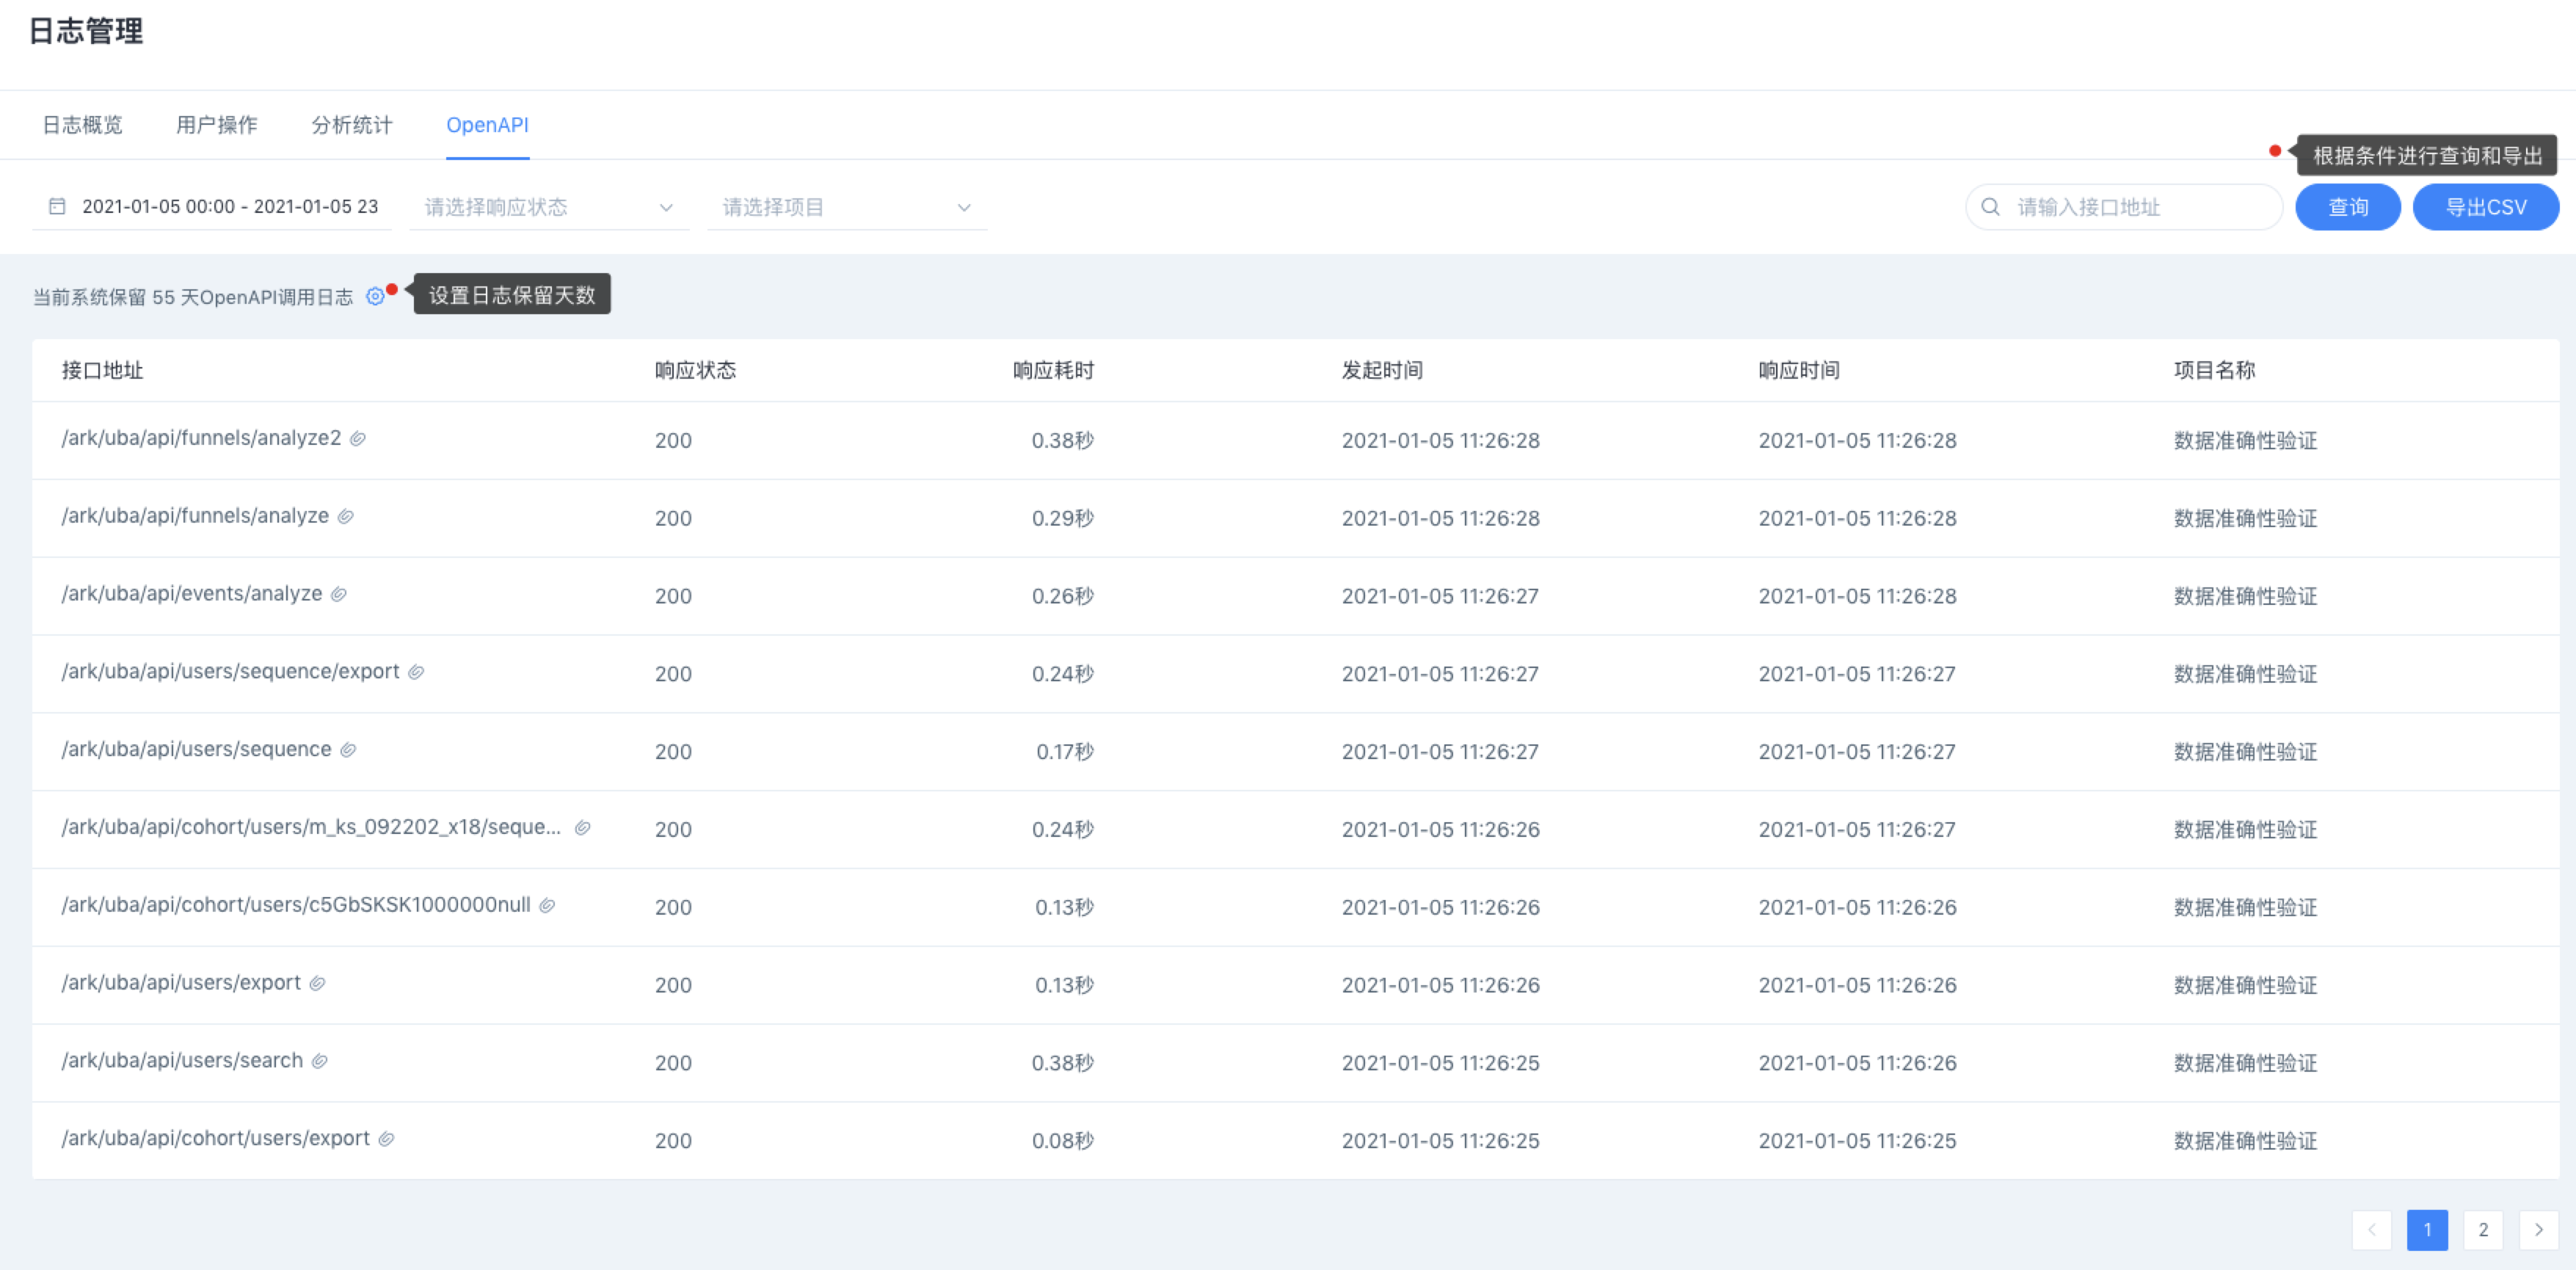
Task: Click the 响应状态 column header
Action: click(695, 370)
